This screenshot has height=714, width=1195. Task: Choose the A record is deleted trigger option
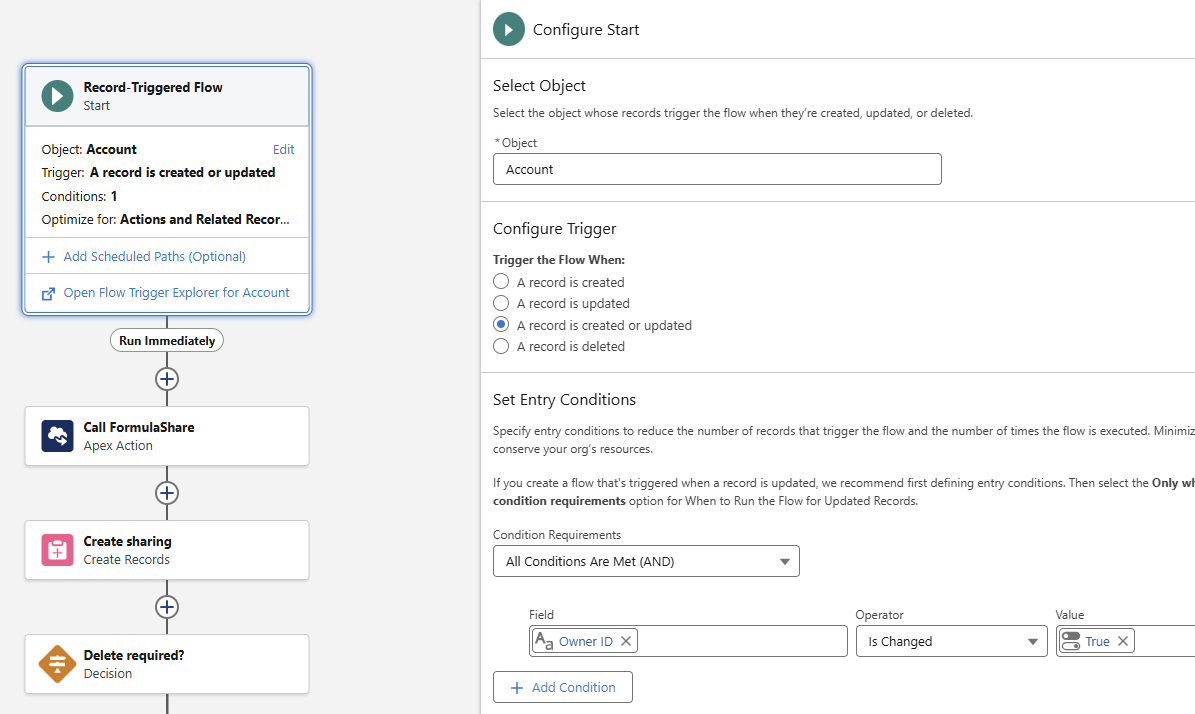tap(500, 346)
